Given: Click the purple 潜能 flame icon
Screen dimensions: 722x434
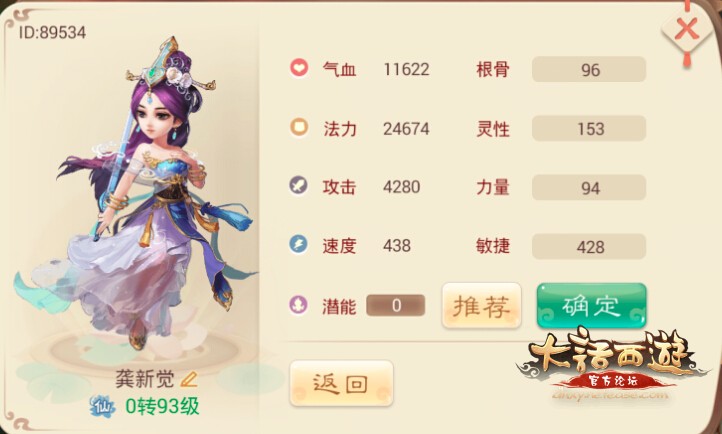Looking at the screenshot, I should pyautogui.click(x=299, y=304).
